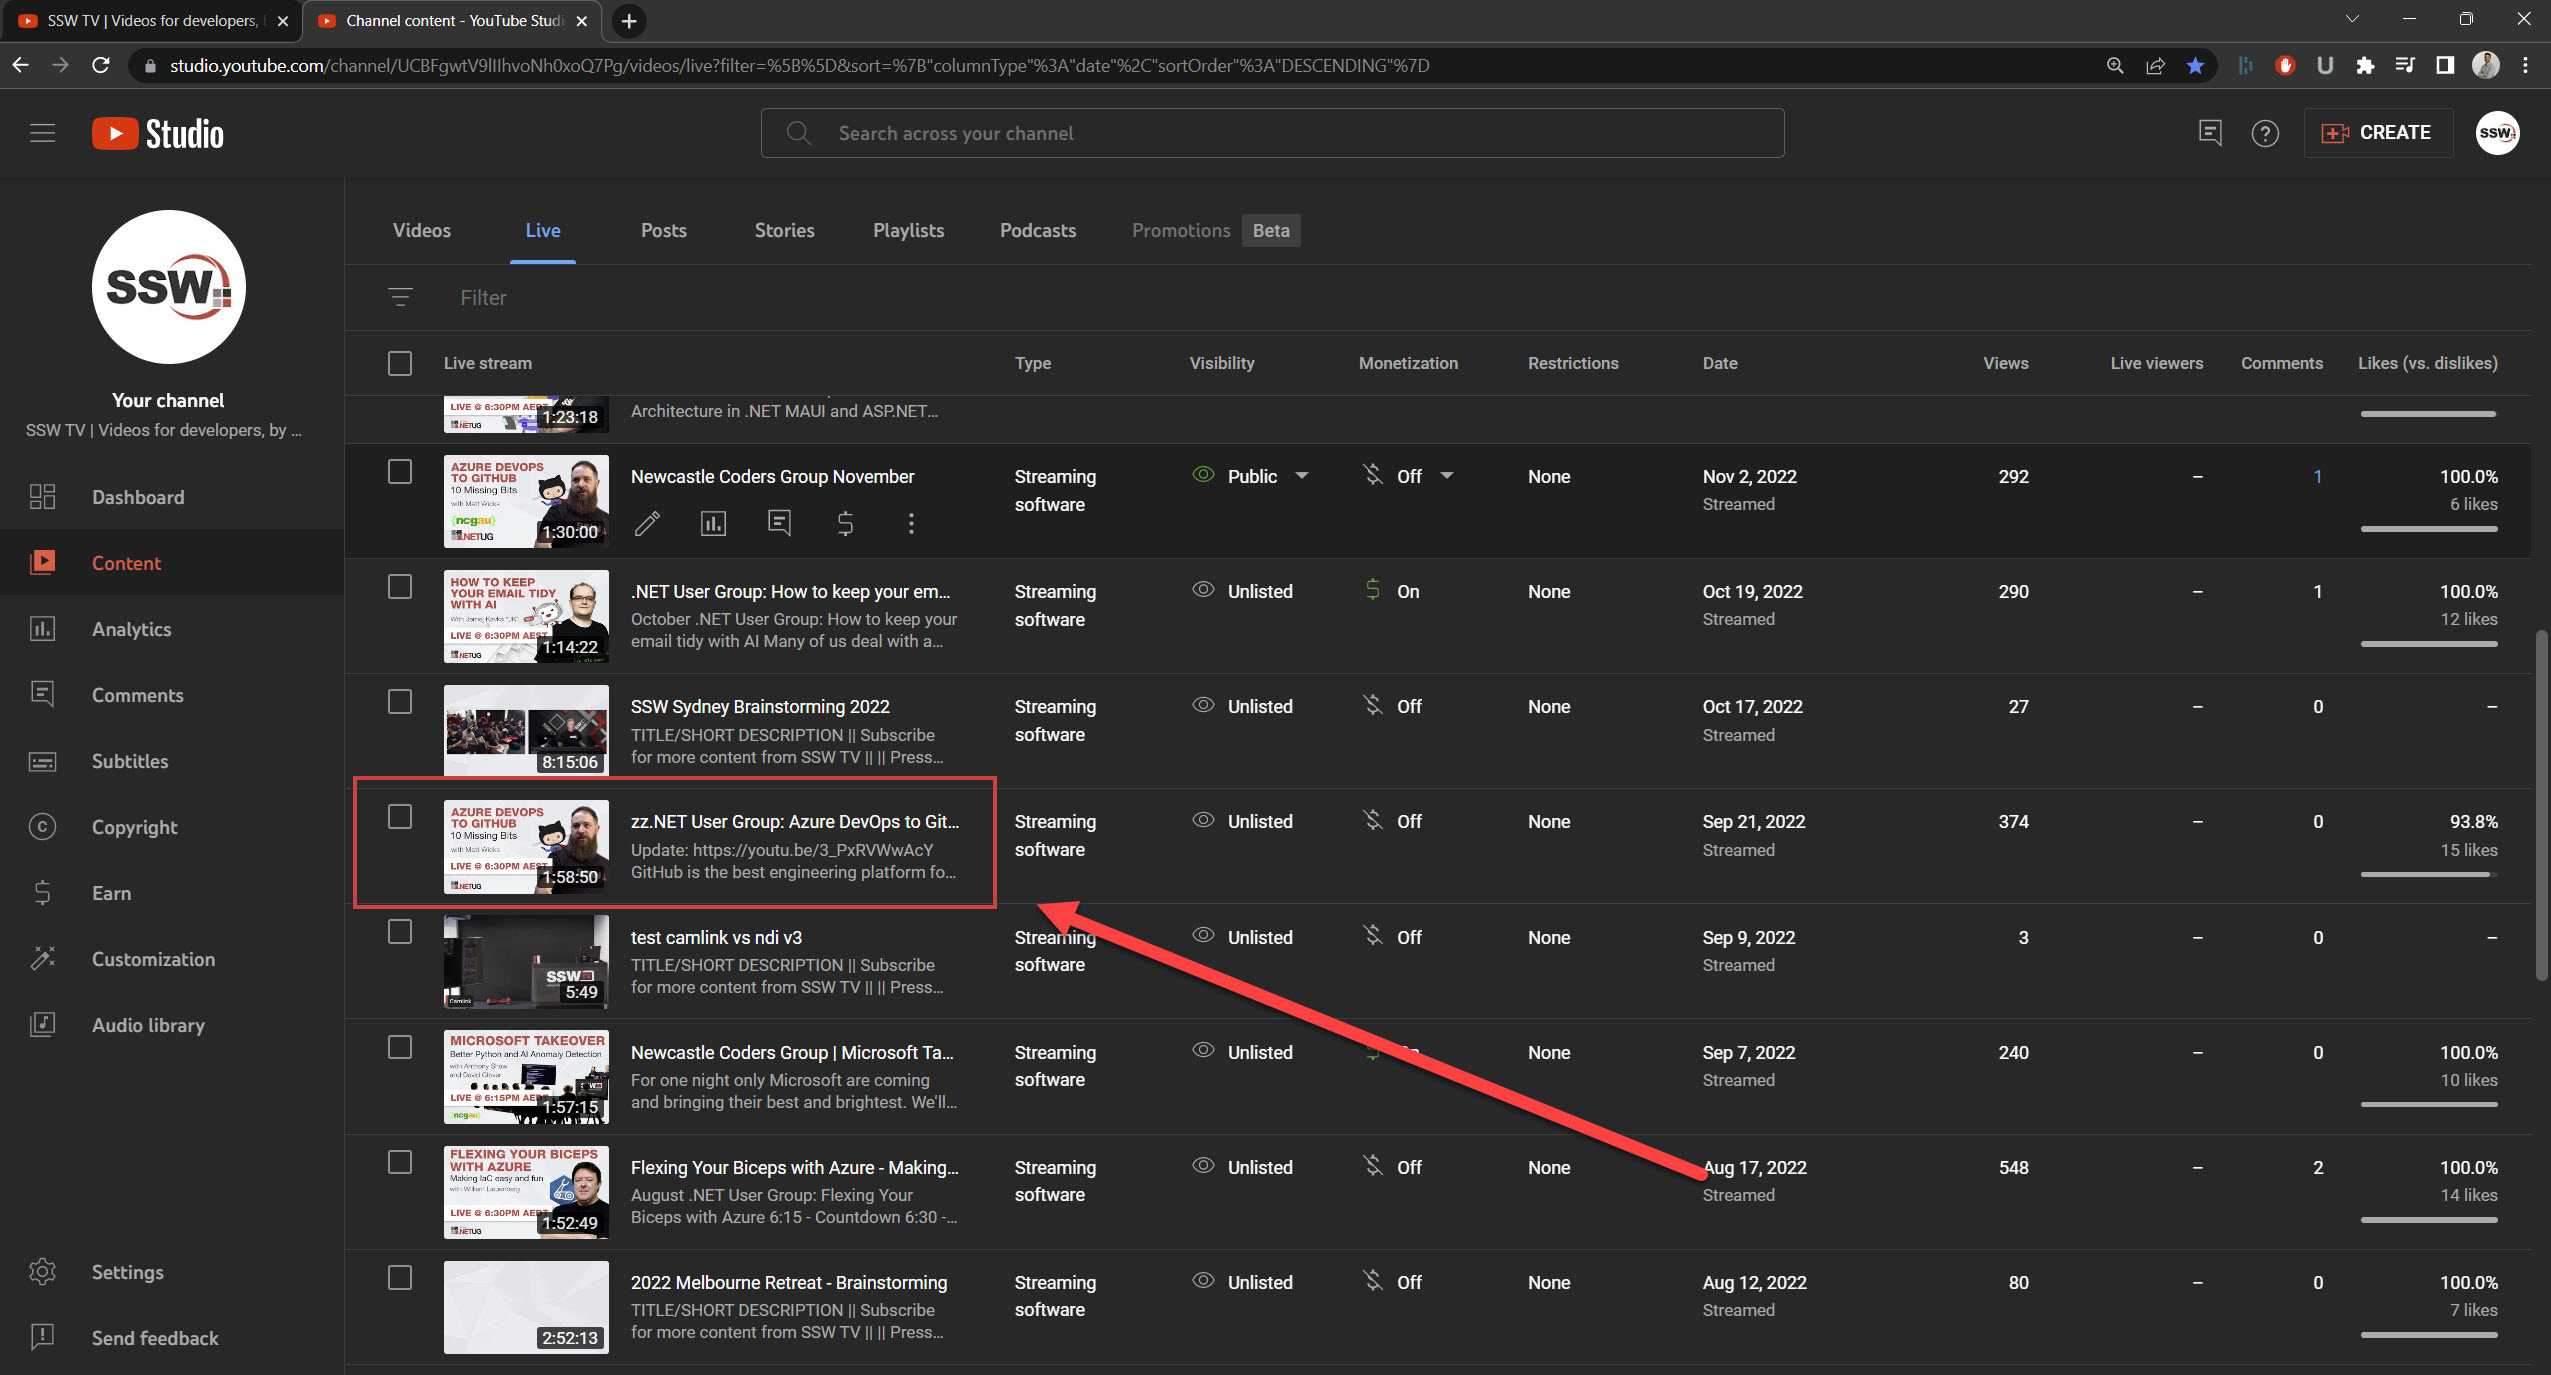Tick the checkbox for test camlink vs ndi v3
The height and width of the screenshot is (1375, 2551).
pyautogui.click(x=400, y=932)
